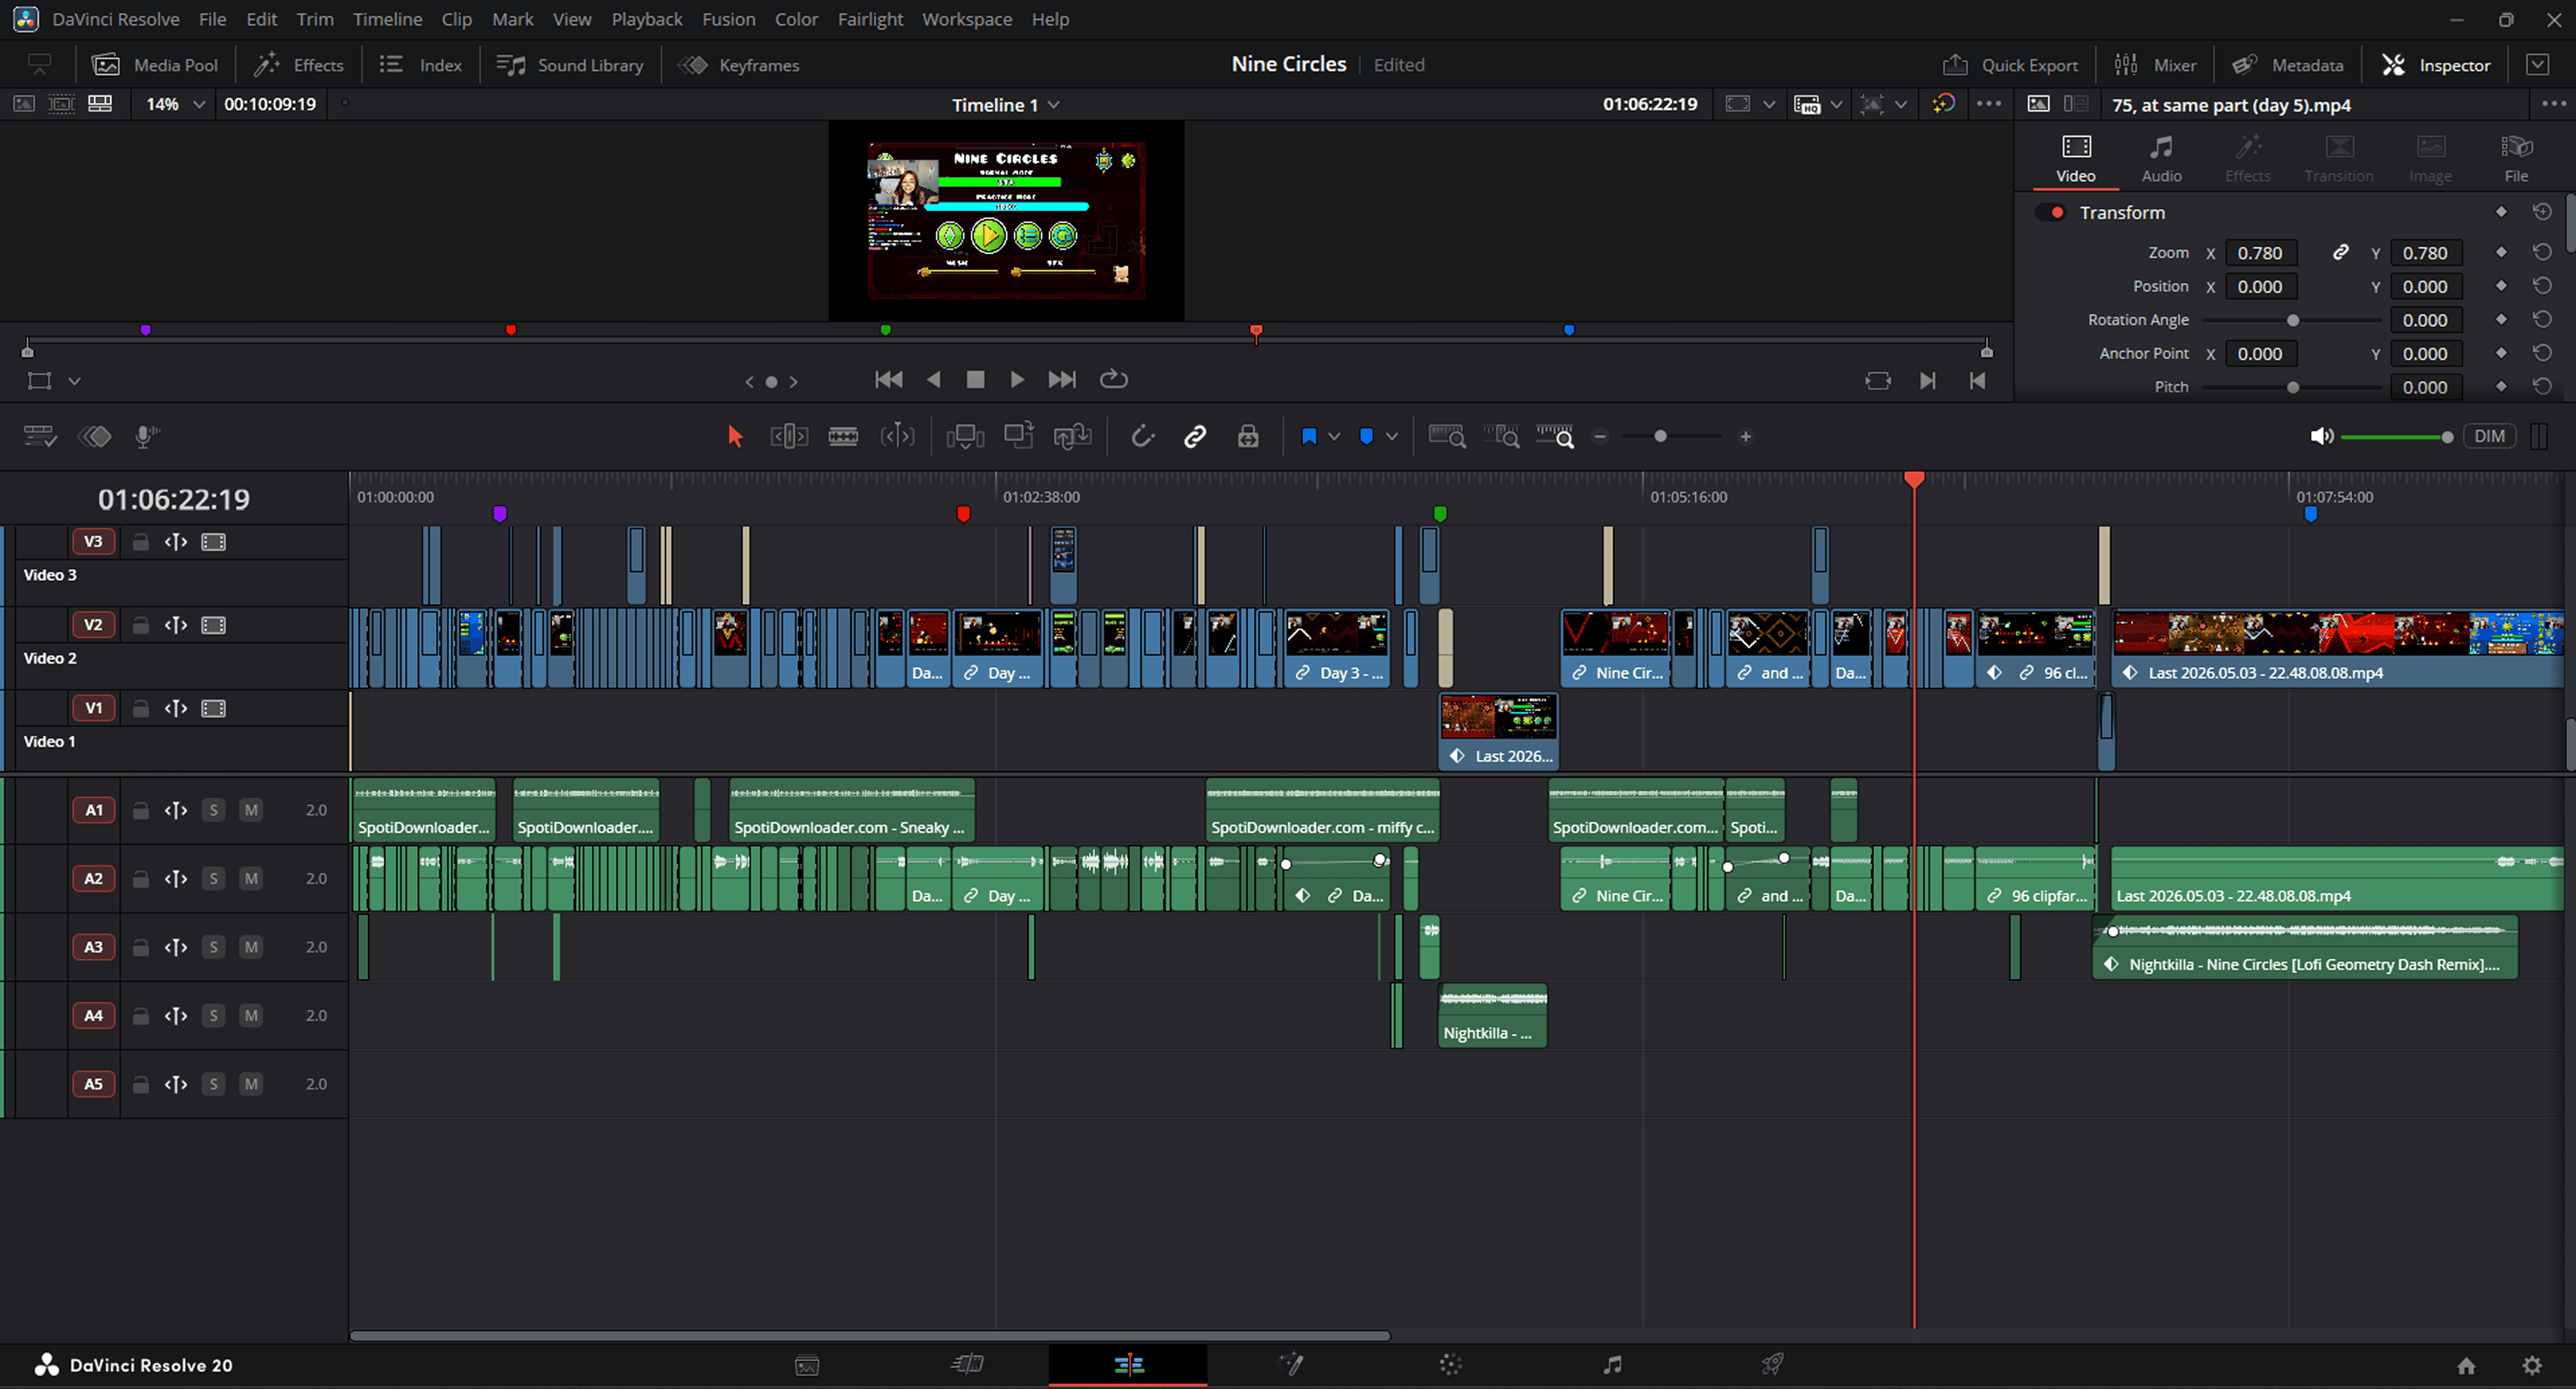Image resolution: width=2576 pixels, height=1389 pixels.
Task: Open viewer options three-dot menu
Action: 1989,104
